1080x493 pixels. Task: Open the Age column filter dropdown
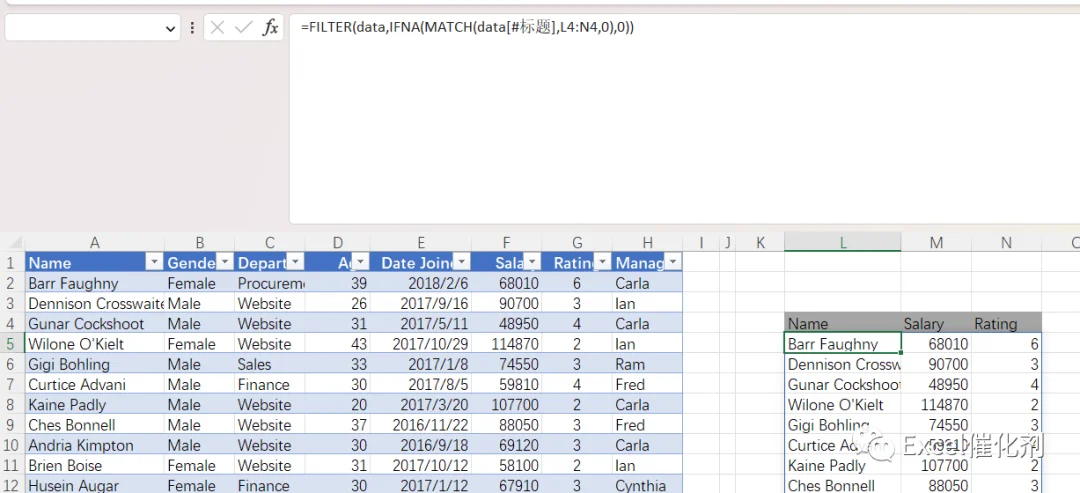tap(361, 262)
